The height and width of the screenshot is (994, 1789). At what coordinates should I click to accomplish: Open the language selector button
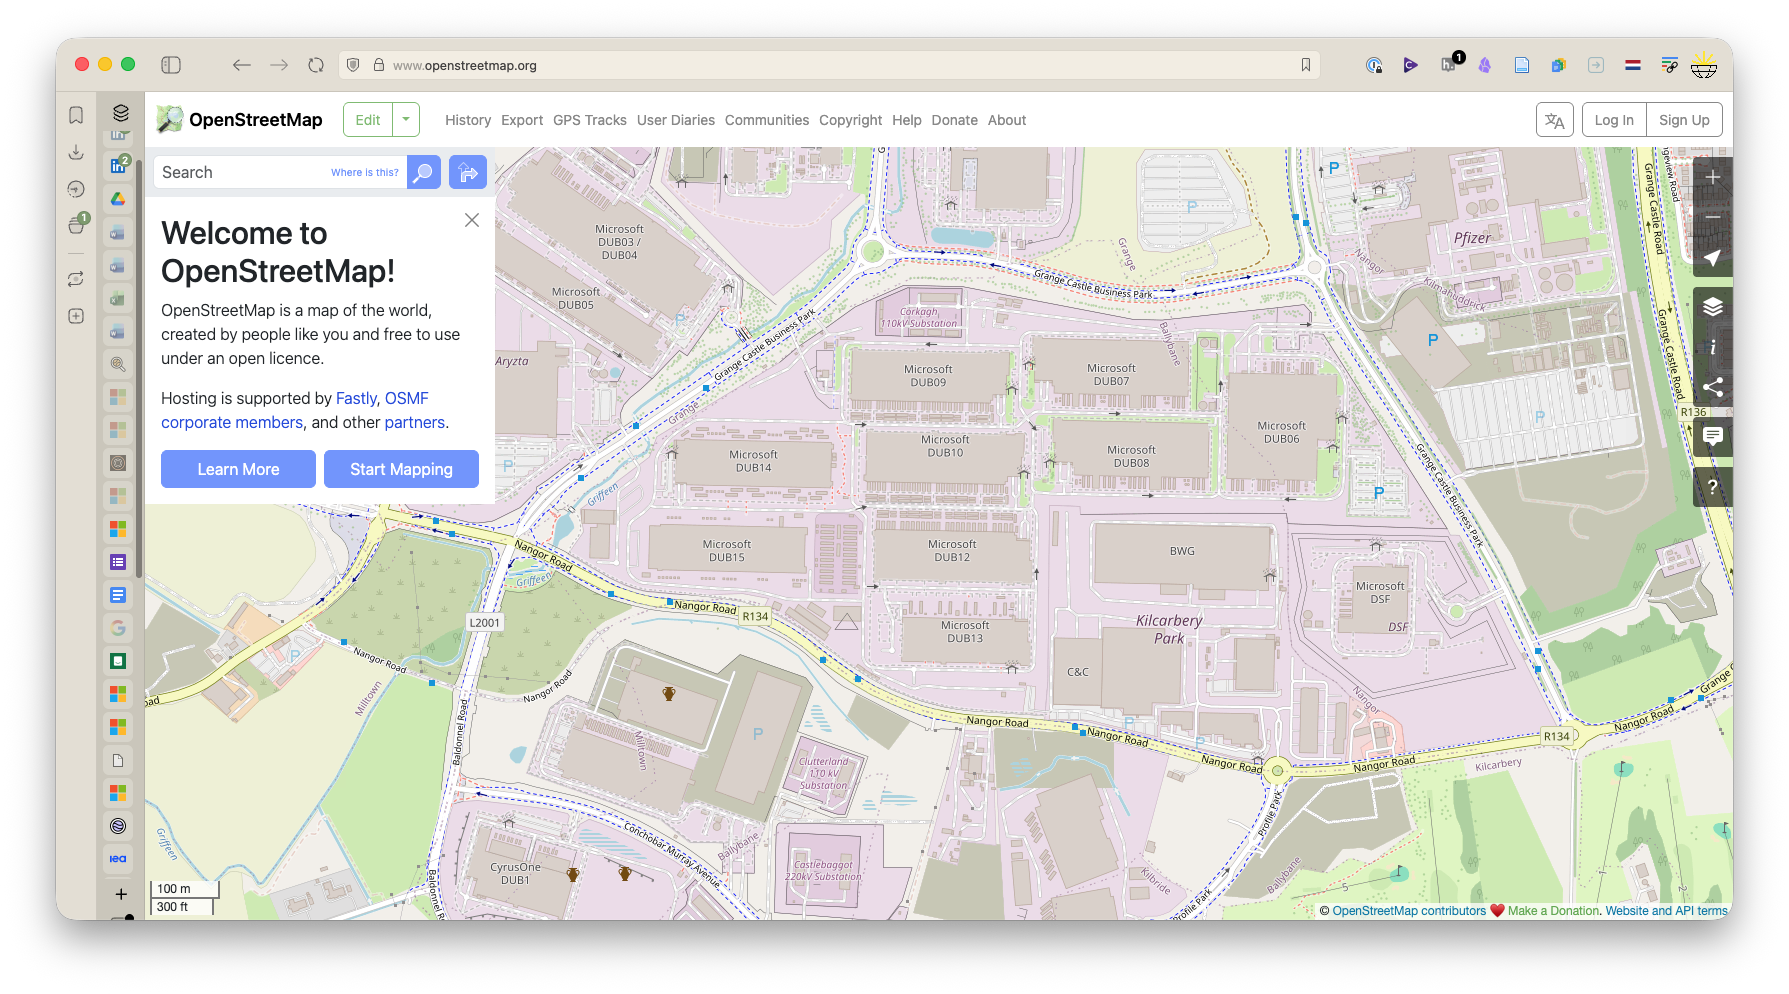1554,120
